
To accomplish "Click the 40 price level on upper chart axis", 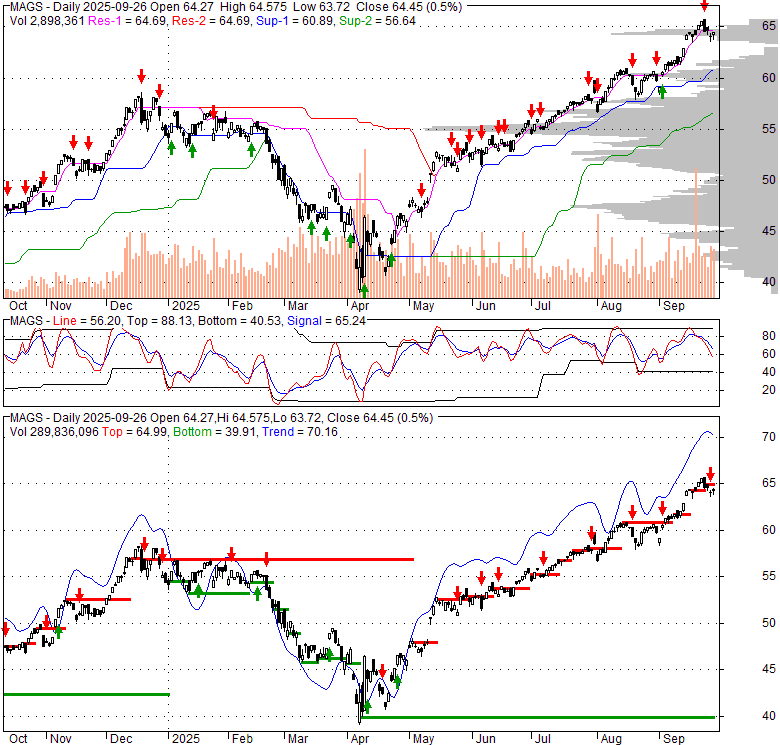I will tap(769, 282).
